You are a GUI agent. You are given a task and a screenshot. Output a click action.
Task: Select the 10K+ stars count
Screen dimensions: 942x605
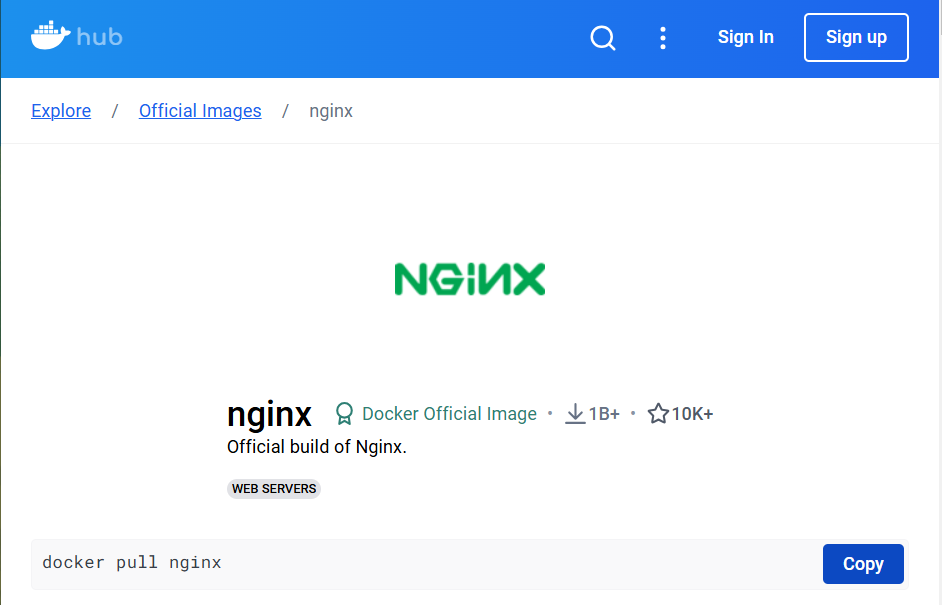pos(692,414)
